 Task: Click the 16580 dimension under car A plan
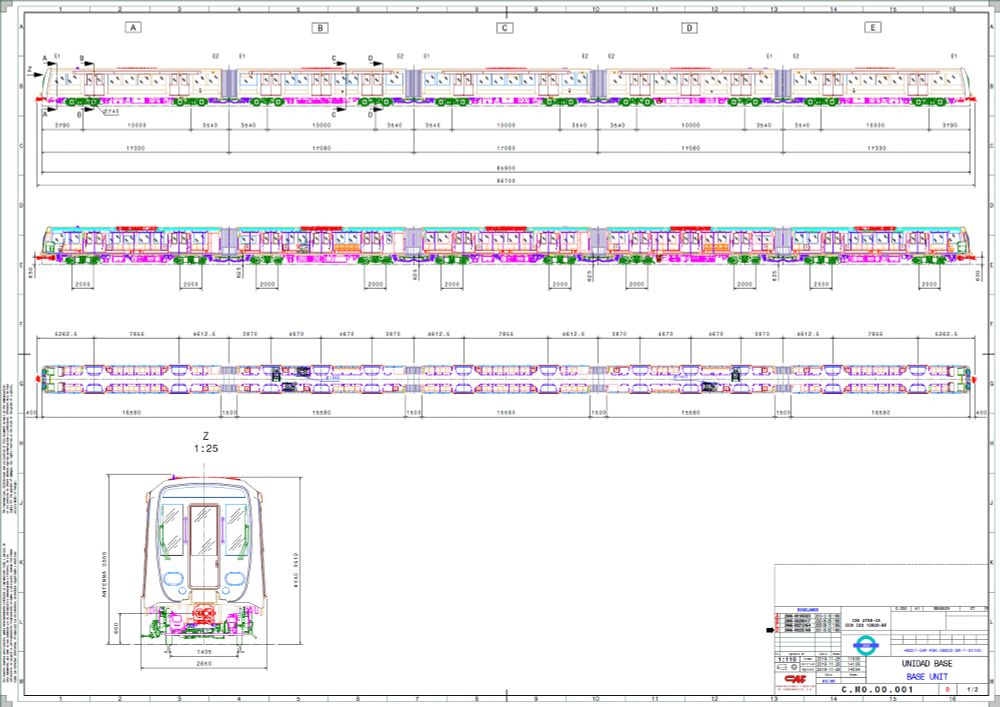pos(131,413)
